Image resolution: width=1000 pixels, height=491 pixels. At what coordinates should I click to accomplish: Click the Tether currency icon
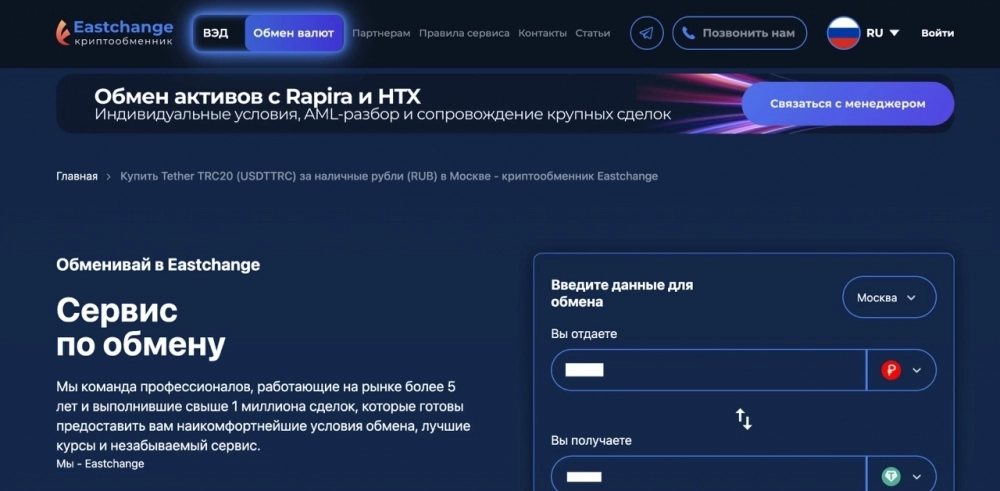pyautogui.click(x=891, y=476)
